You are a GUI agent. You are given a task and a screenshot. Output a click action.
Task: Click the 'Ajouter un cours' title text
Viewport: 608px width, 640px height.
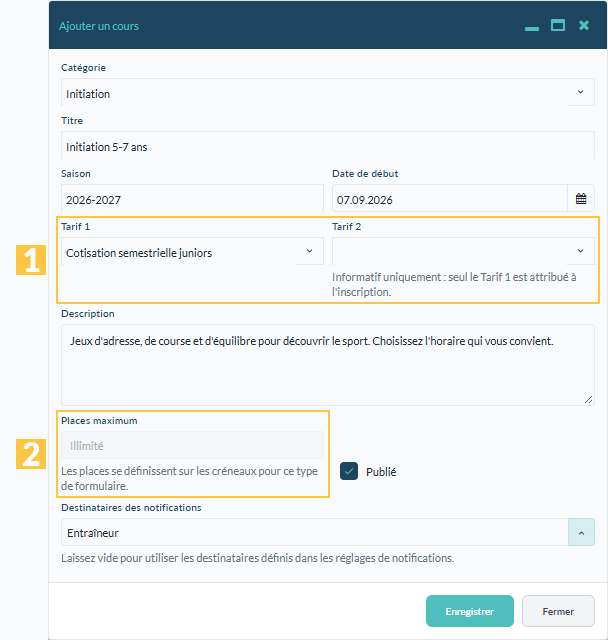tap(99, 26)
